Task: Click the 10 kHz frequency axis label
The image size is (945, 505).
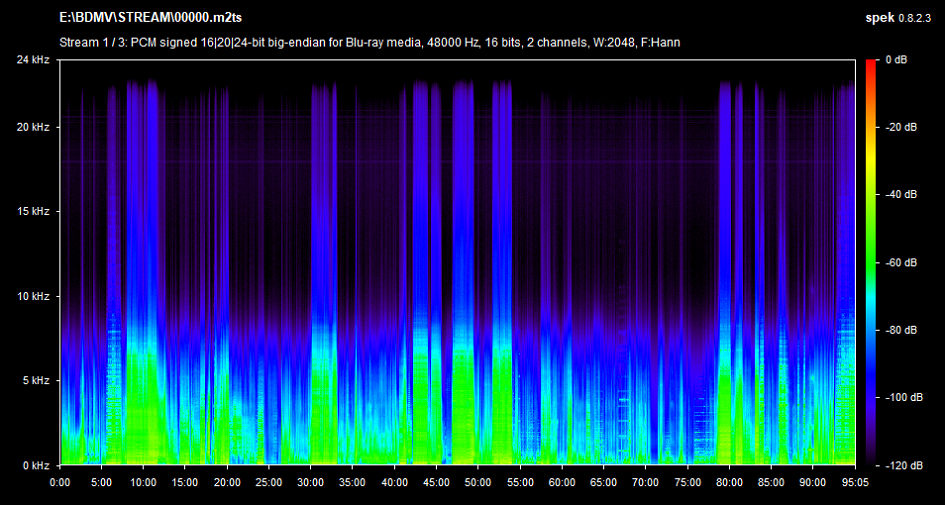Action: click(x=34, y=297)
